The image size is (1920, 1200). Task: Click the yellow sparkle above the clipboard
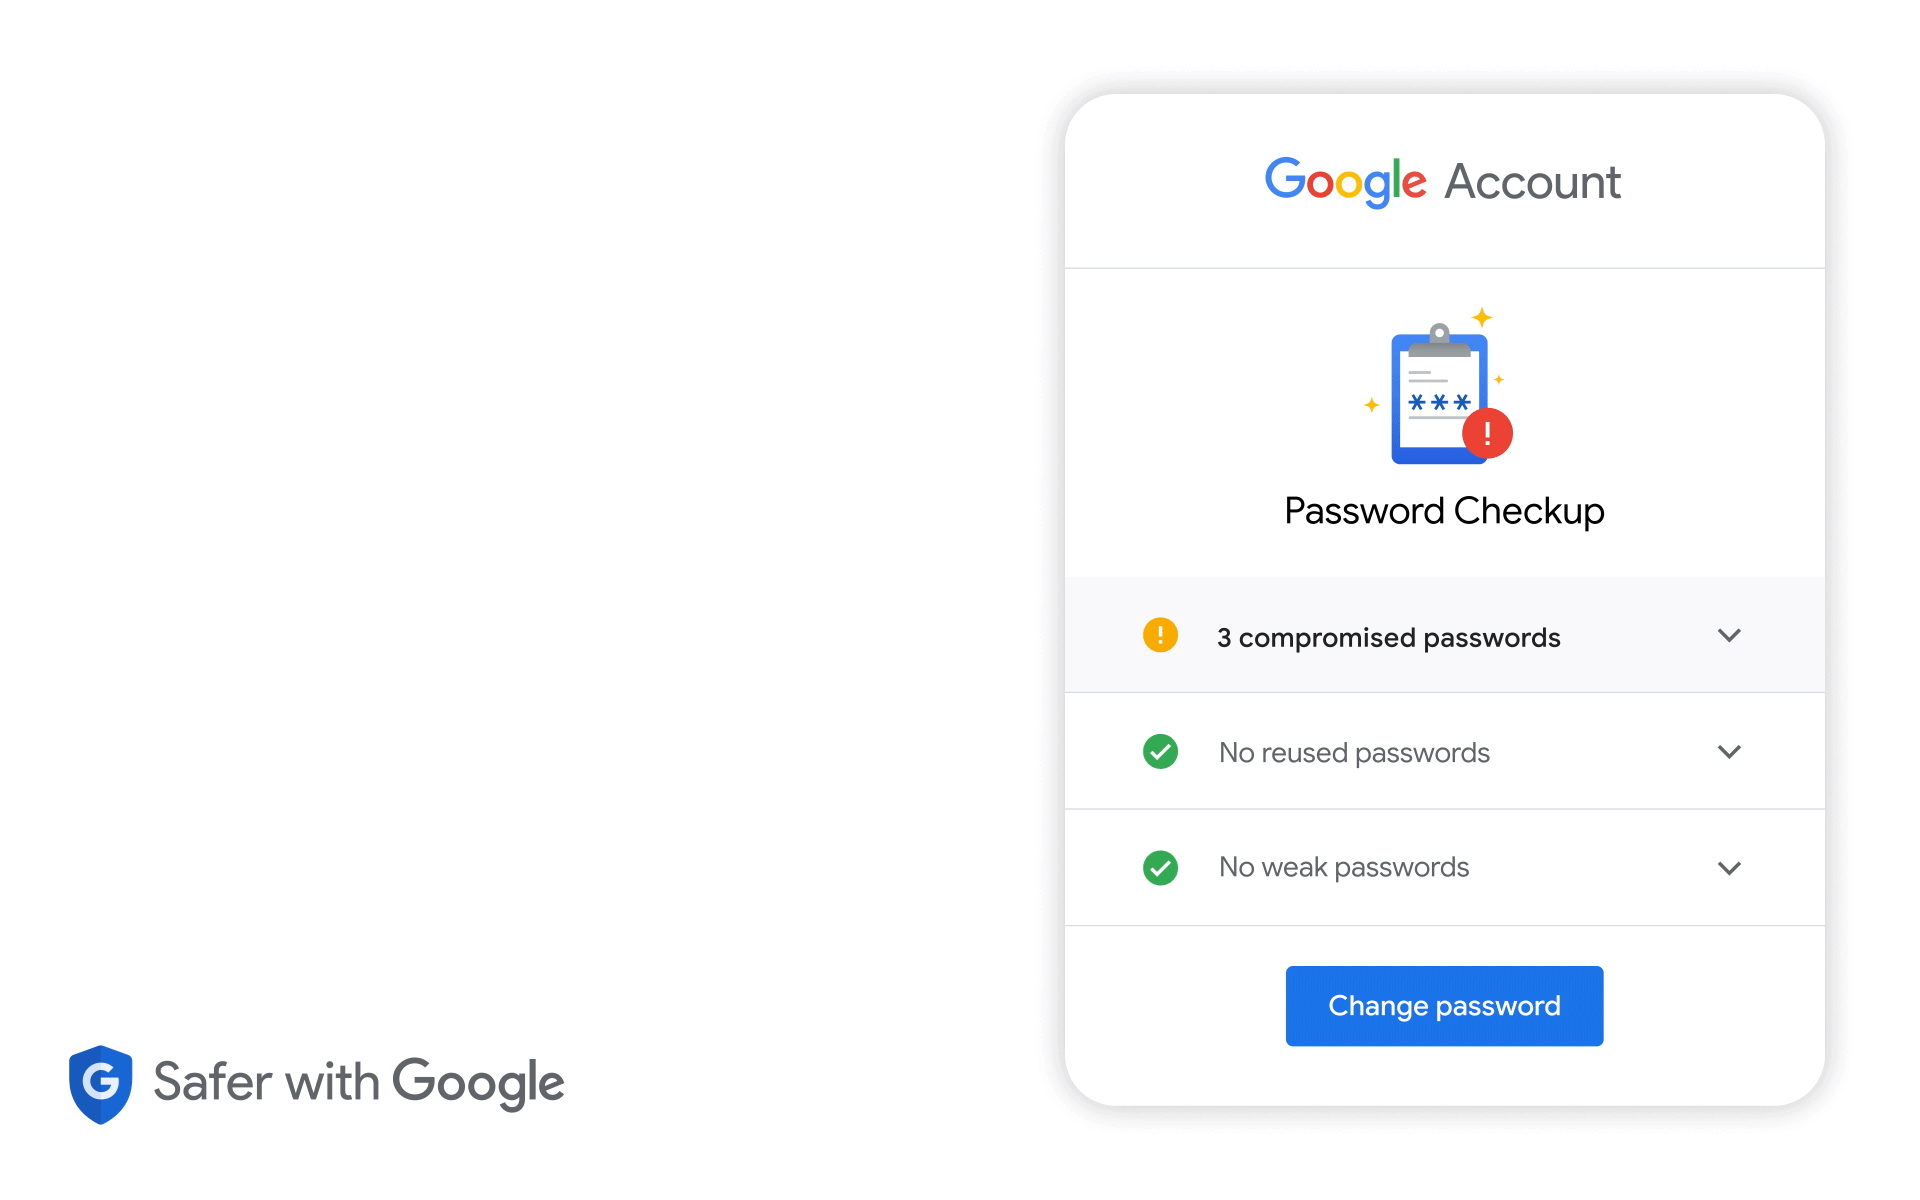coord(1482,317)
